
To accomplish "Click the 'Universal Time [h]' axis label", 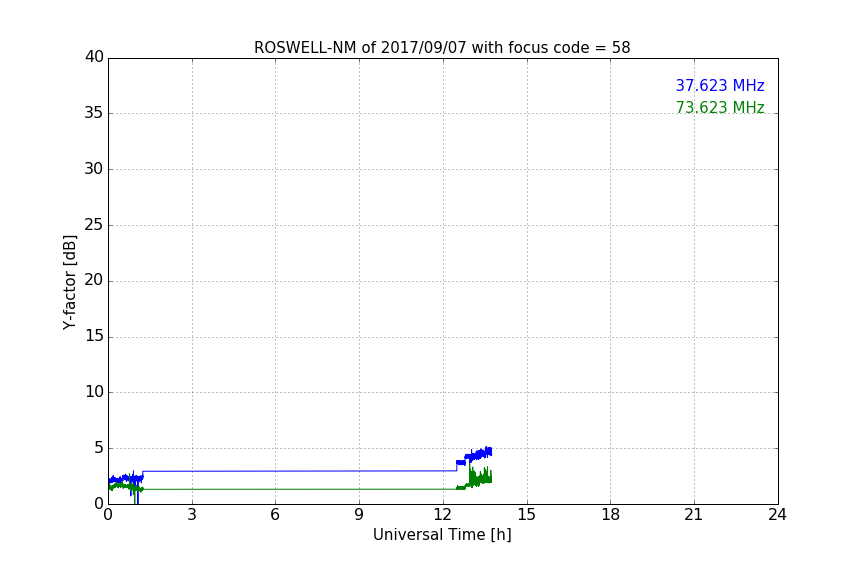I will [442, 535].
